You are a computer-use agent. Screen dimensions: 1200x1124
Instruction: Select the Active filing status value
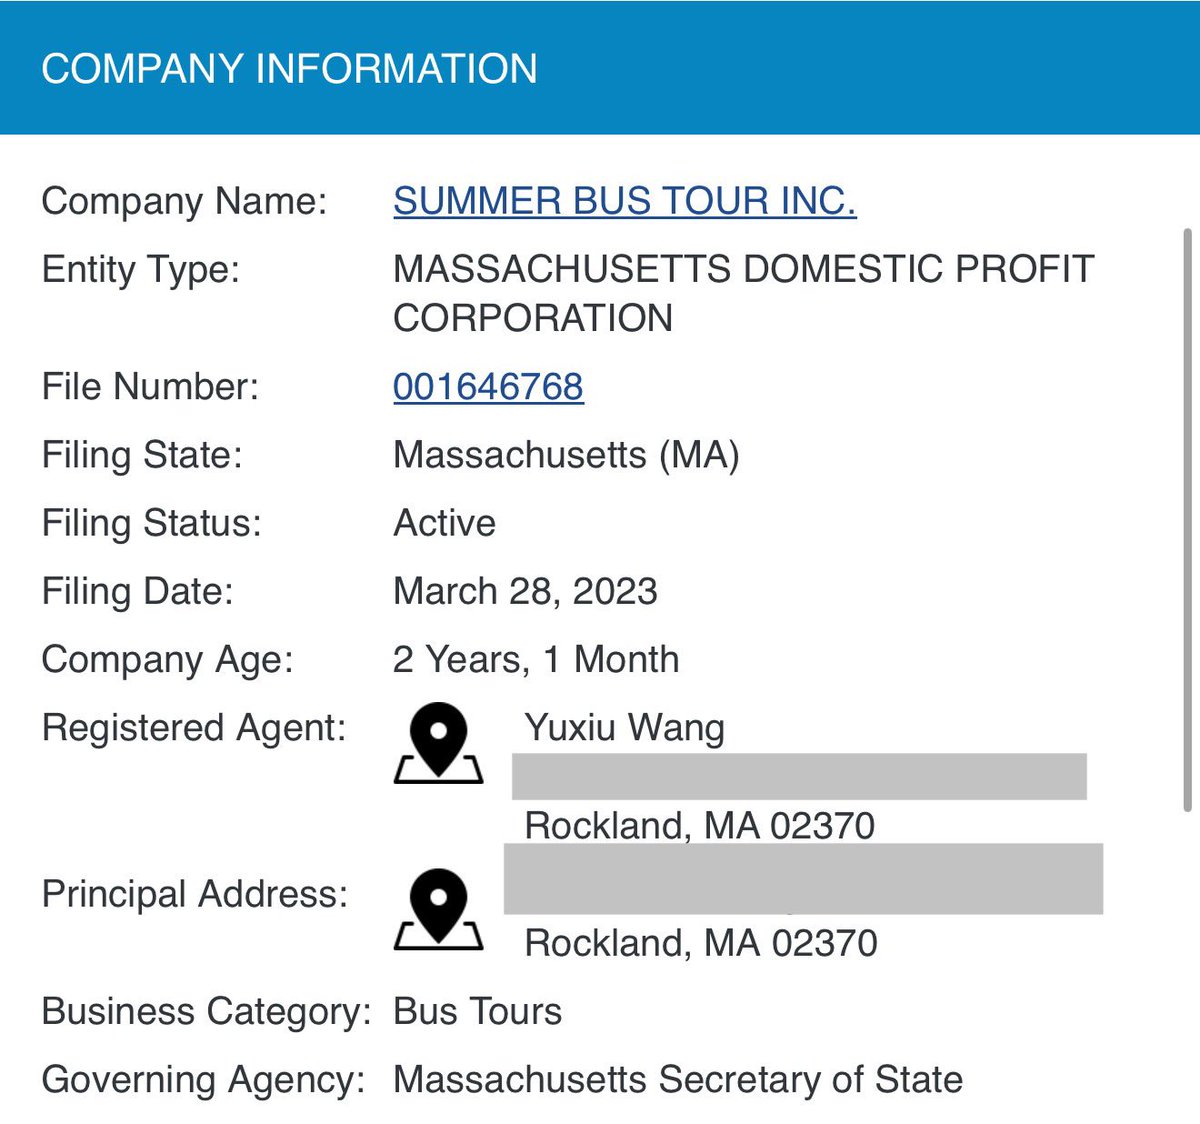click(x=445, y=523)
